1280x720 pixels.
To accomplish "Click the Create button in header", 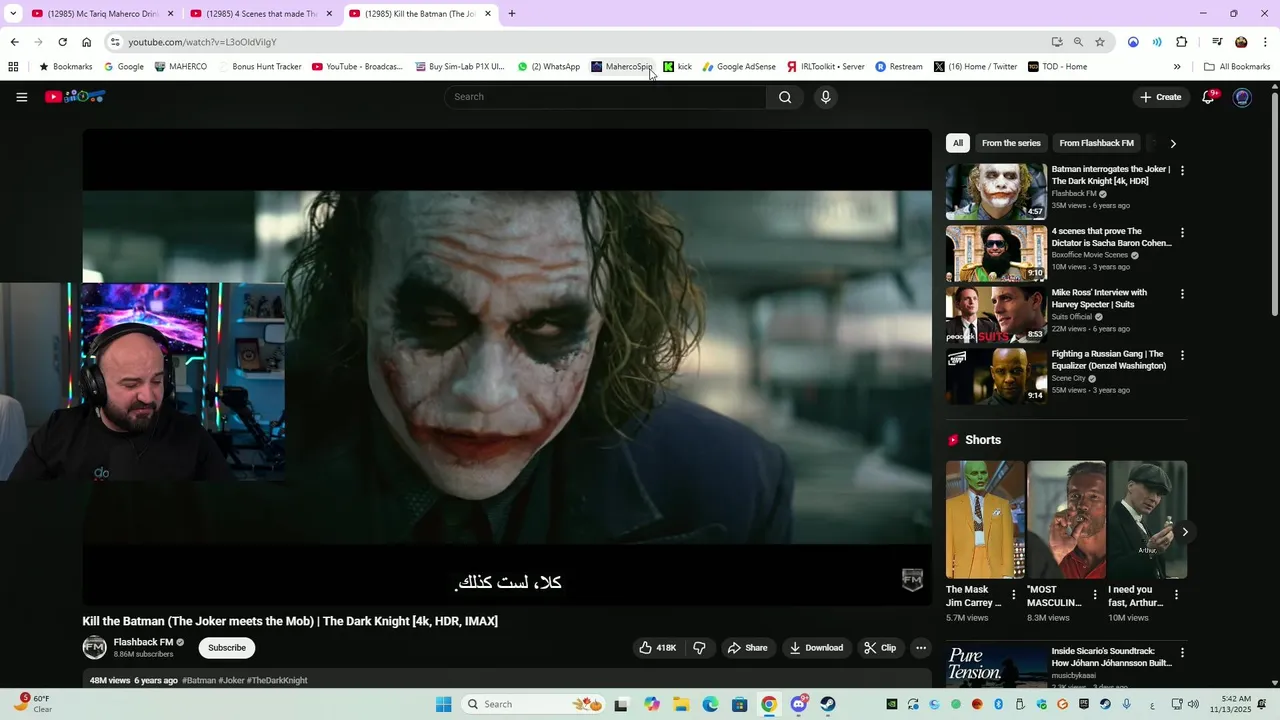I will pos(1161,97).
